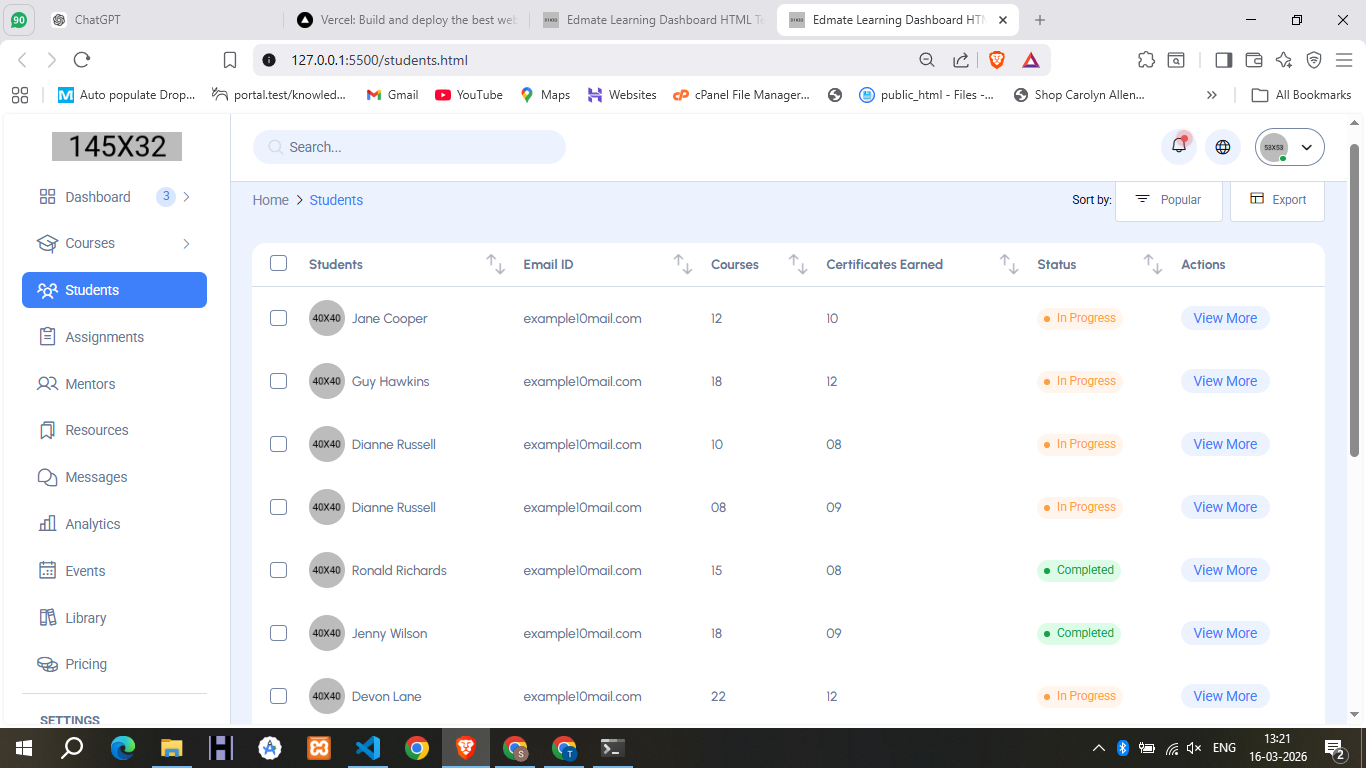
Task: Click the Events calendar icon in sidebar
Action: click(x=47, y=571)
